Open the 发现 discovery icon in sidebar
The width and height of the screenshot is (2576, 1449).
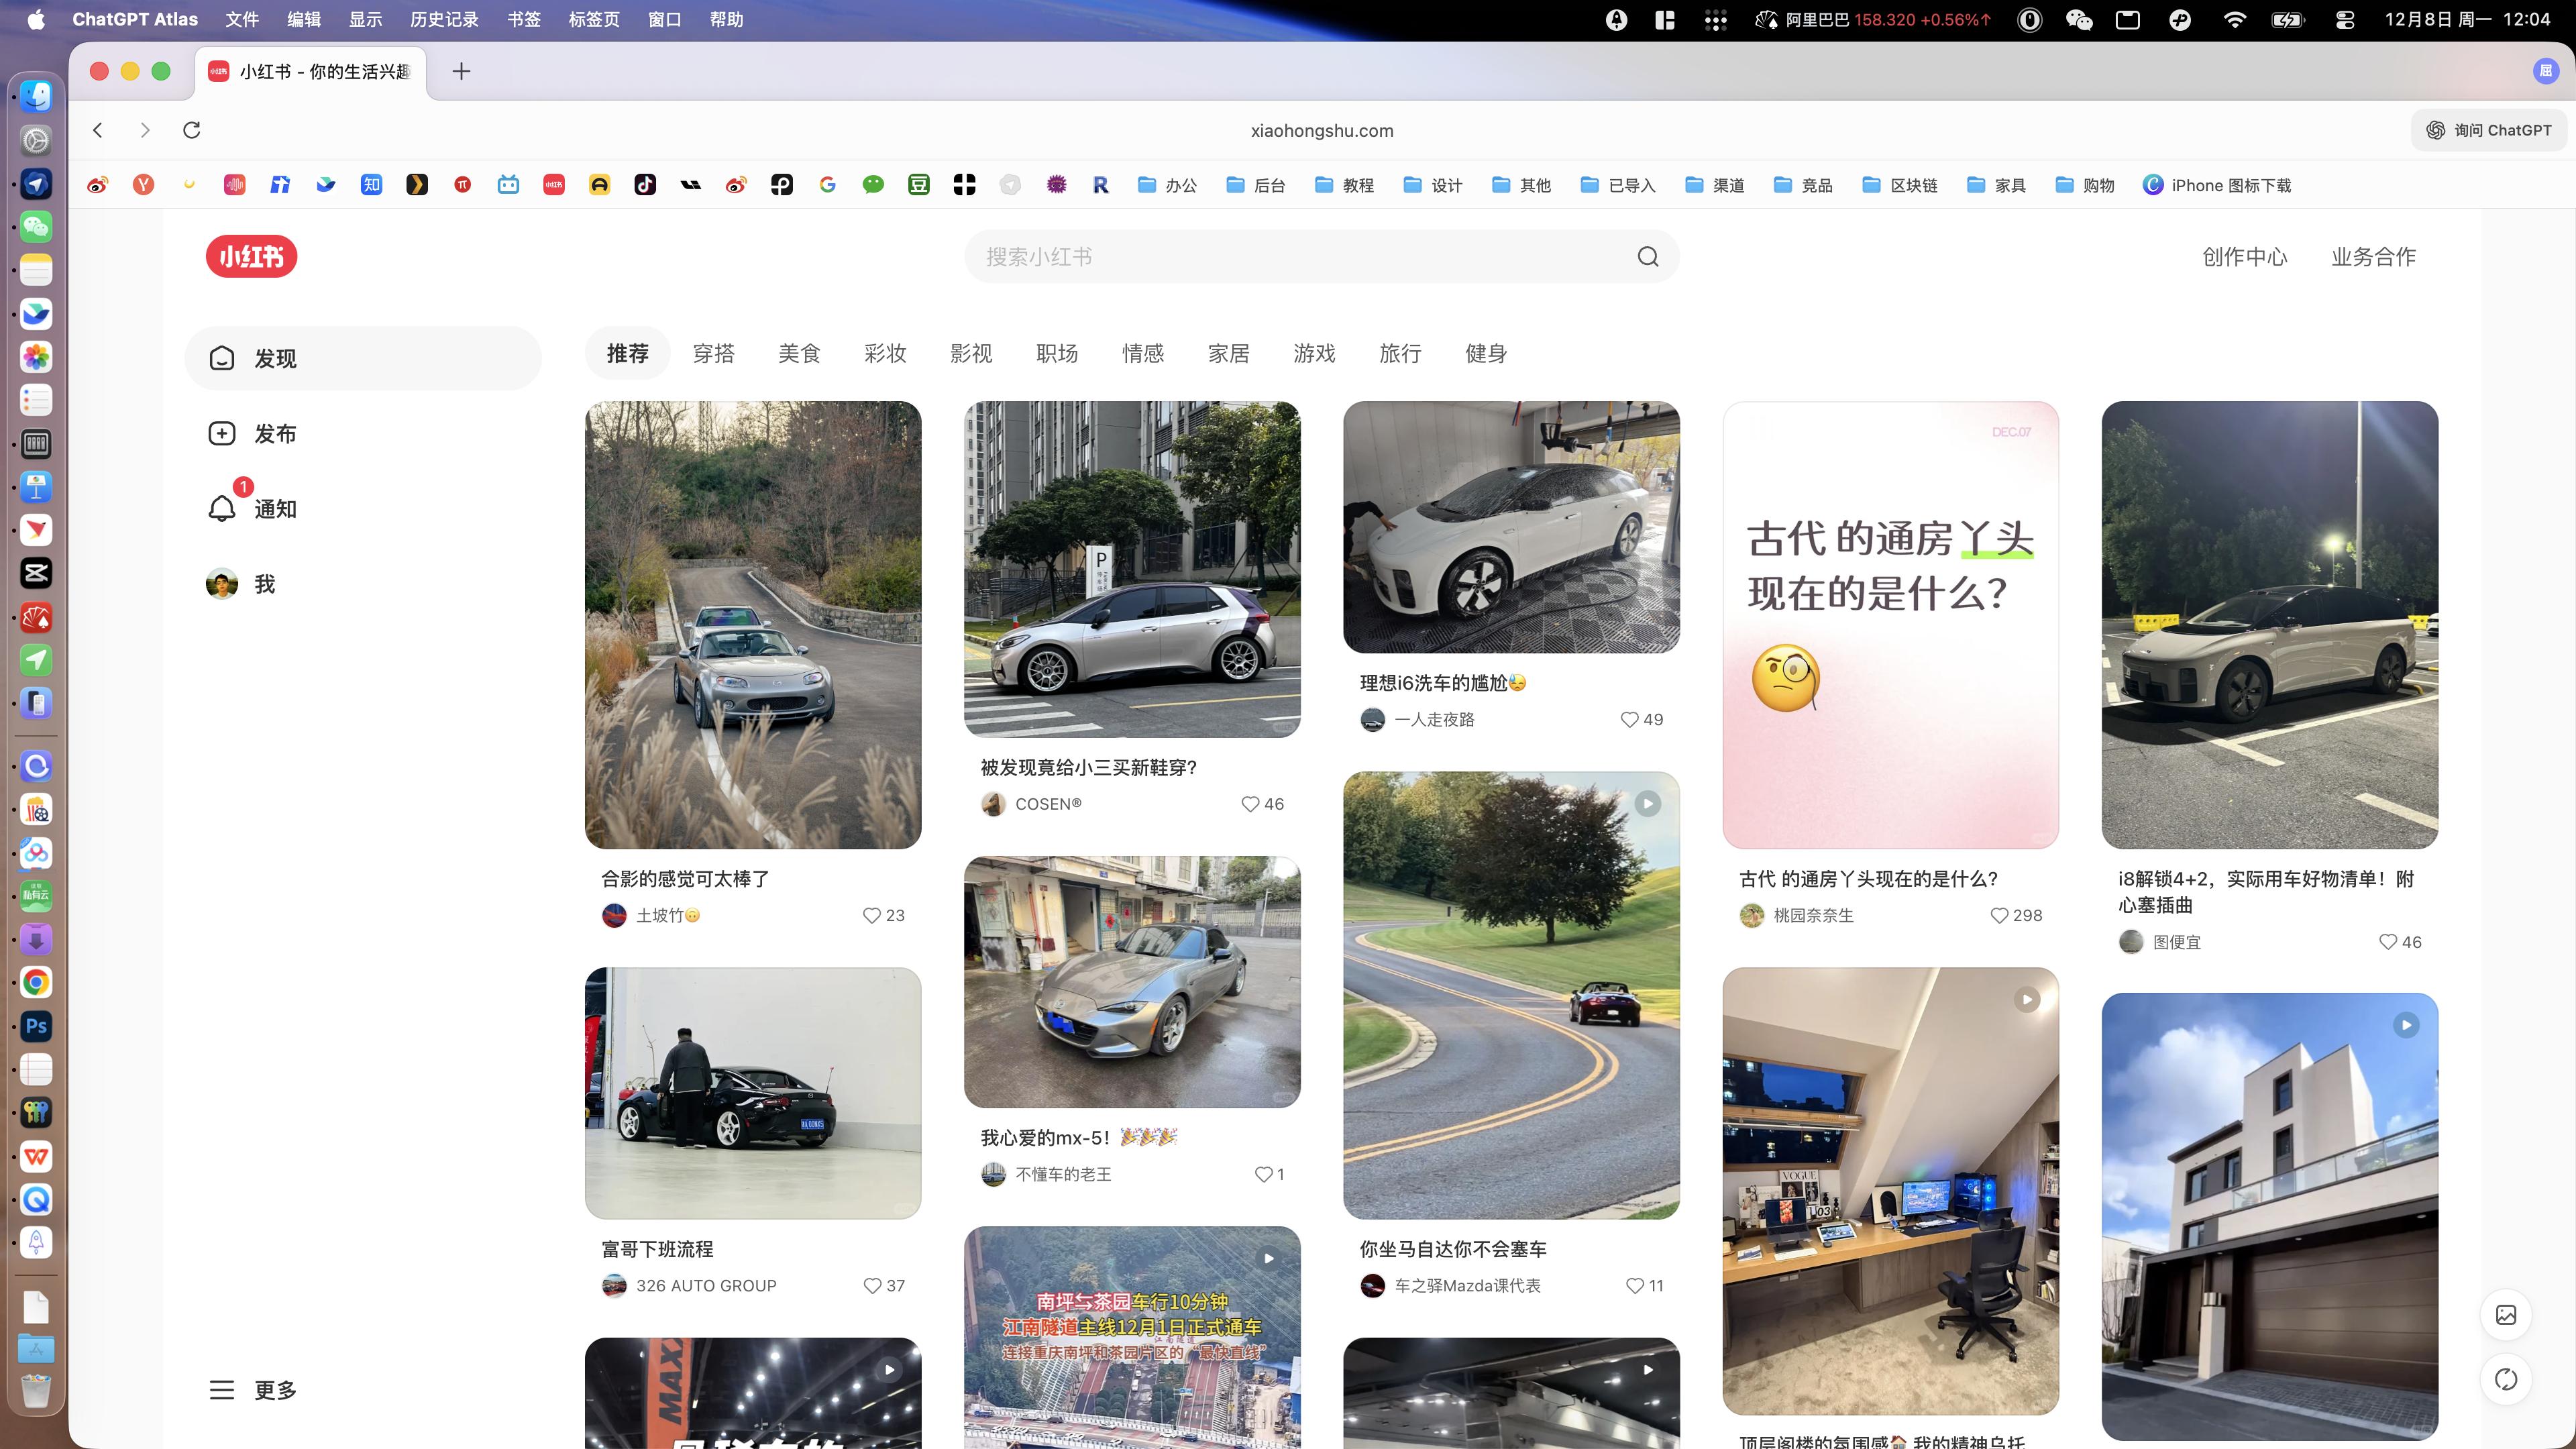click(221, 358)
